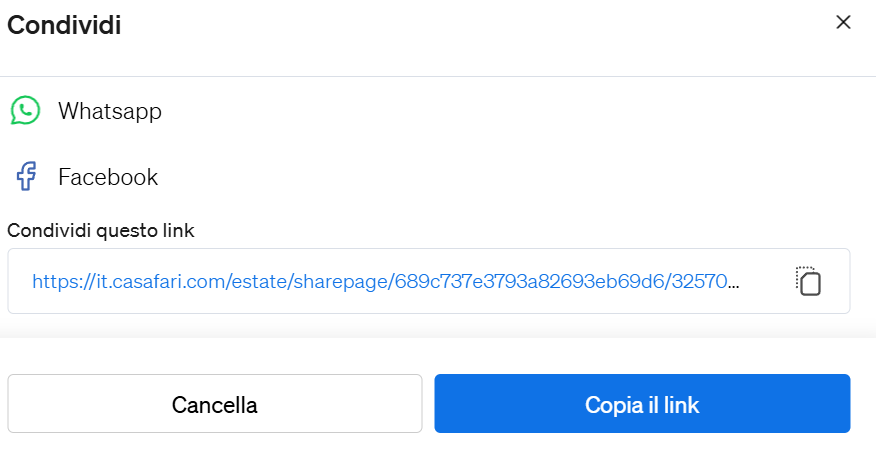Click the truncated ellipsis ending the URL
Viewport: 876px width, 454px height.
[734, 282]
